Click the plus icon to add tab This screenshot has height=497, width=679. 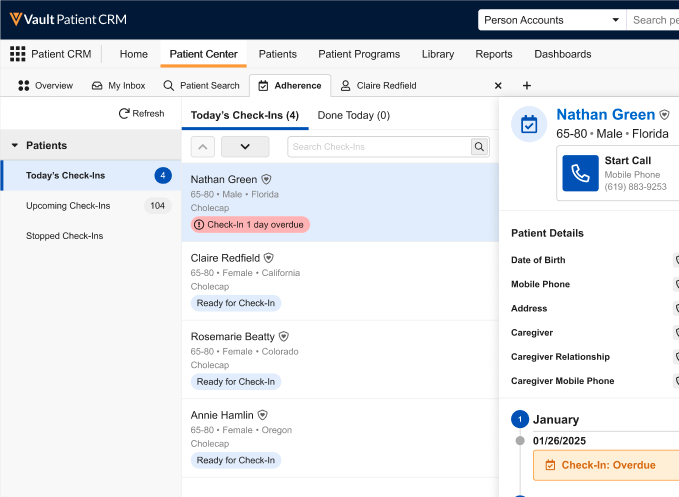click(x=527, y=86)
